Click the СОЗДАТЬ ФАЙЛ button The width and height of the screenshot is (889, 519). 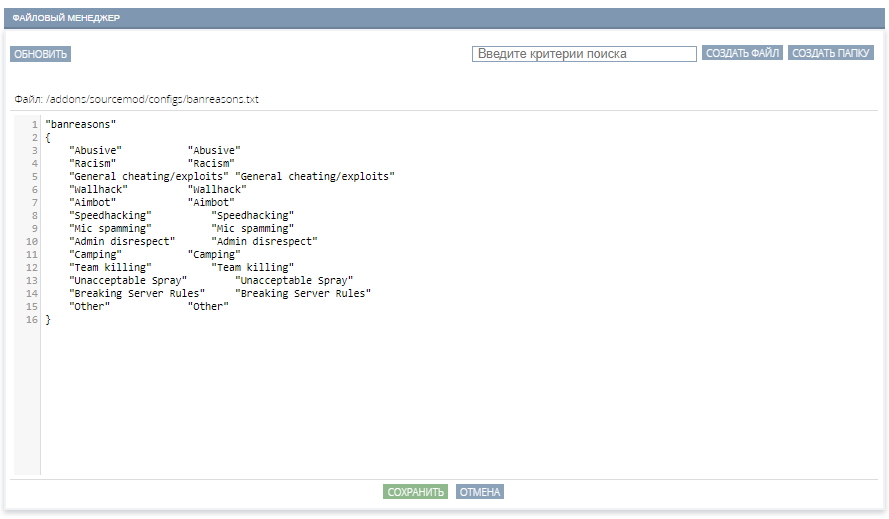tap(742, 53)
